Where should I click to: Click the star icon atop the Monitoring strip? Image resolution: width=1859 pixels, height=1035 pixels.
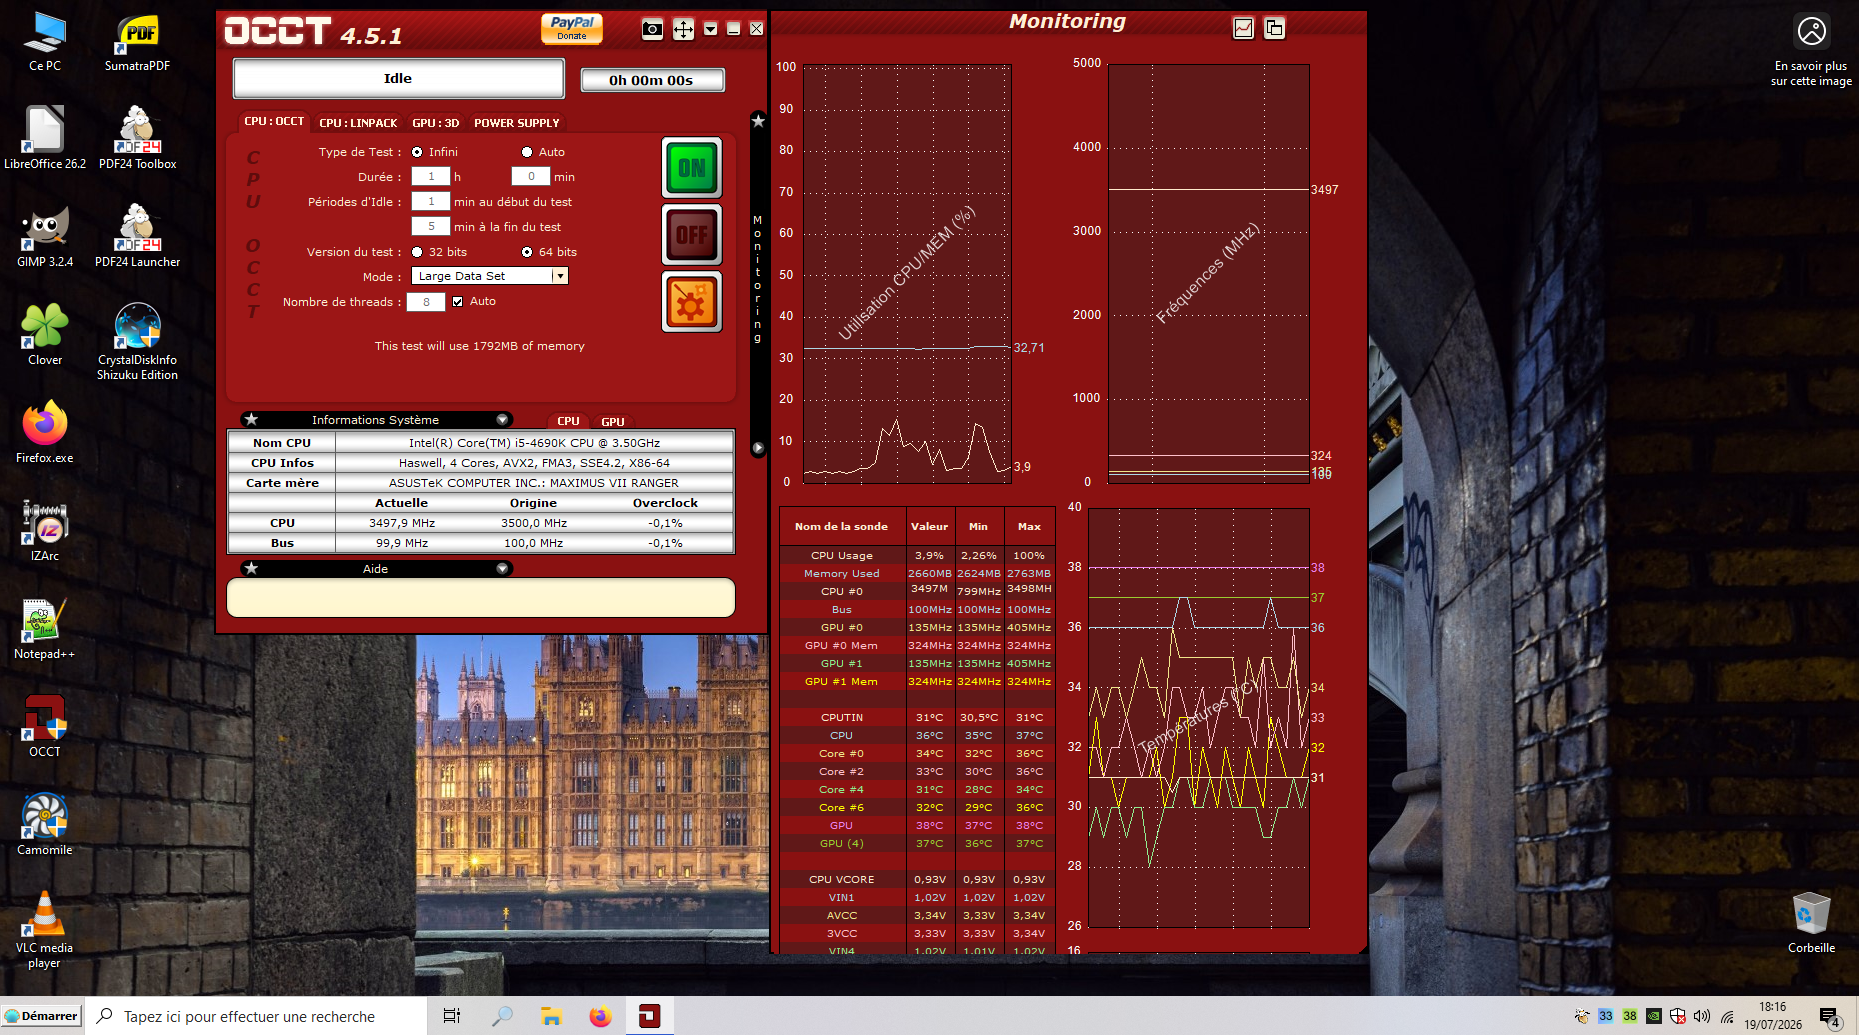coord(758,121)
